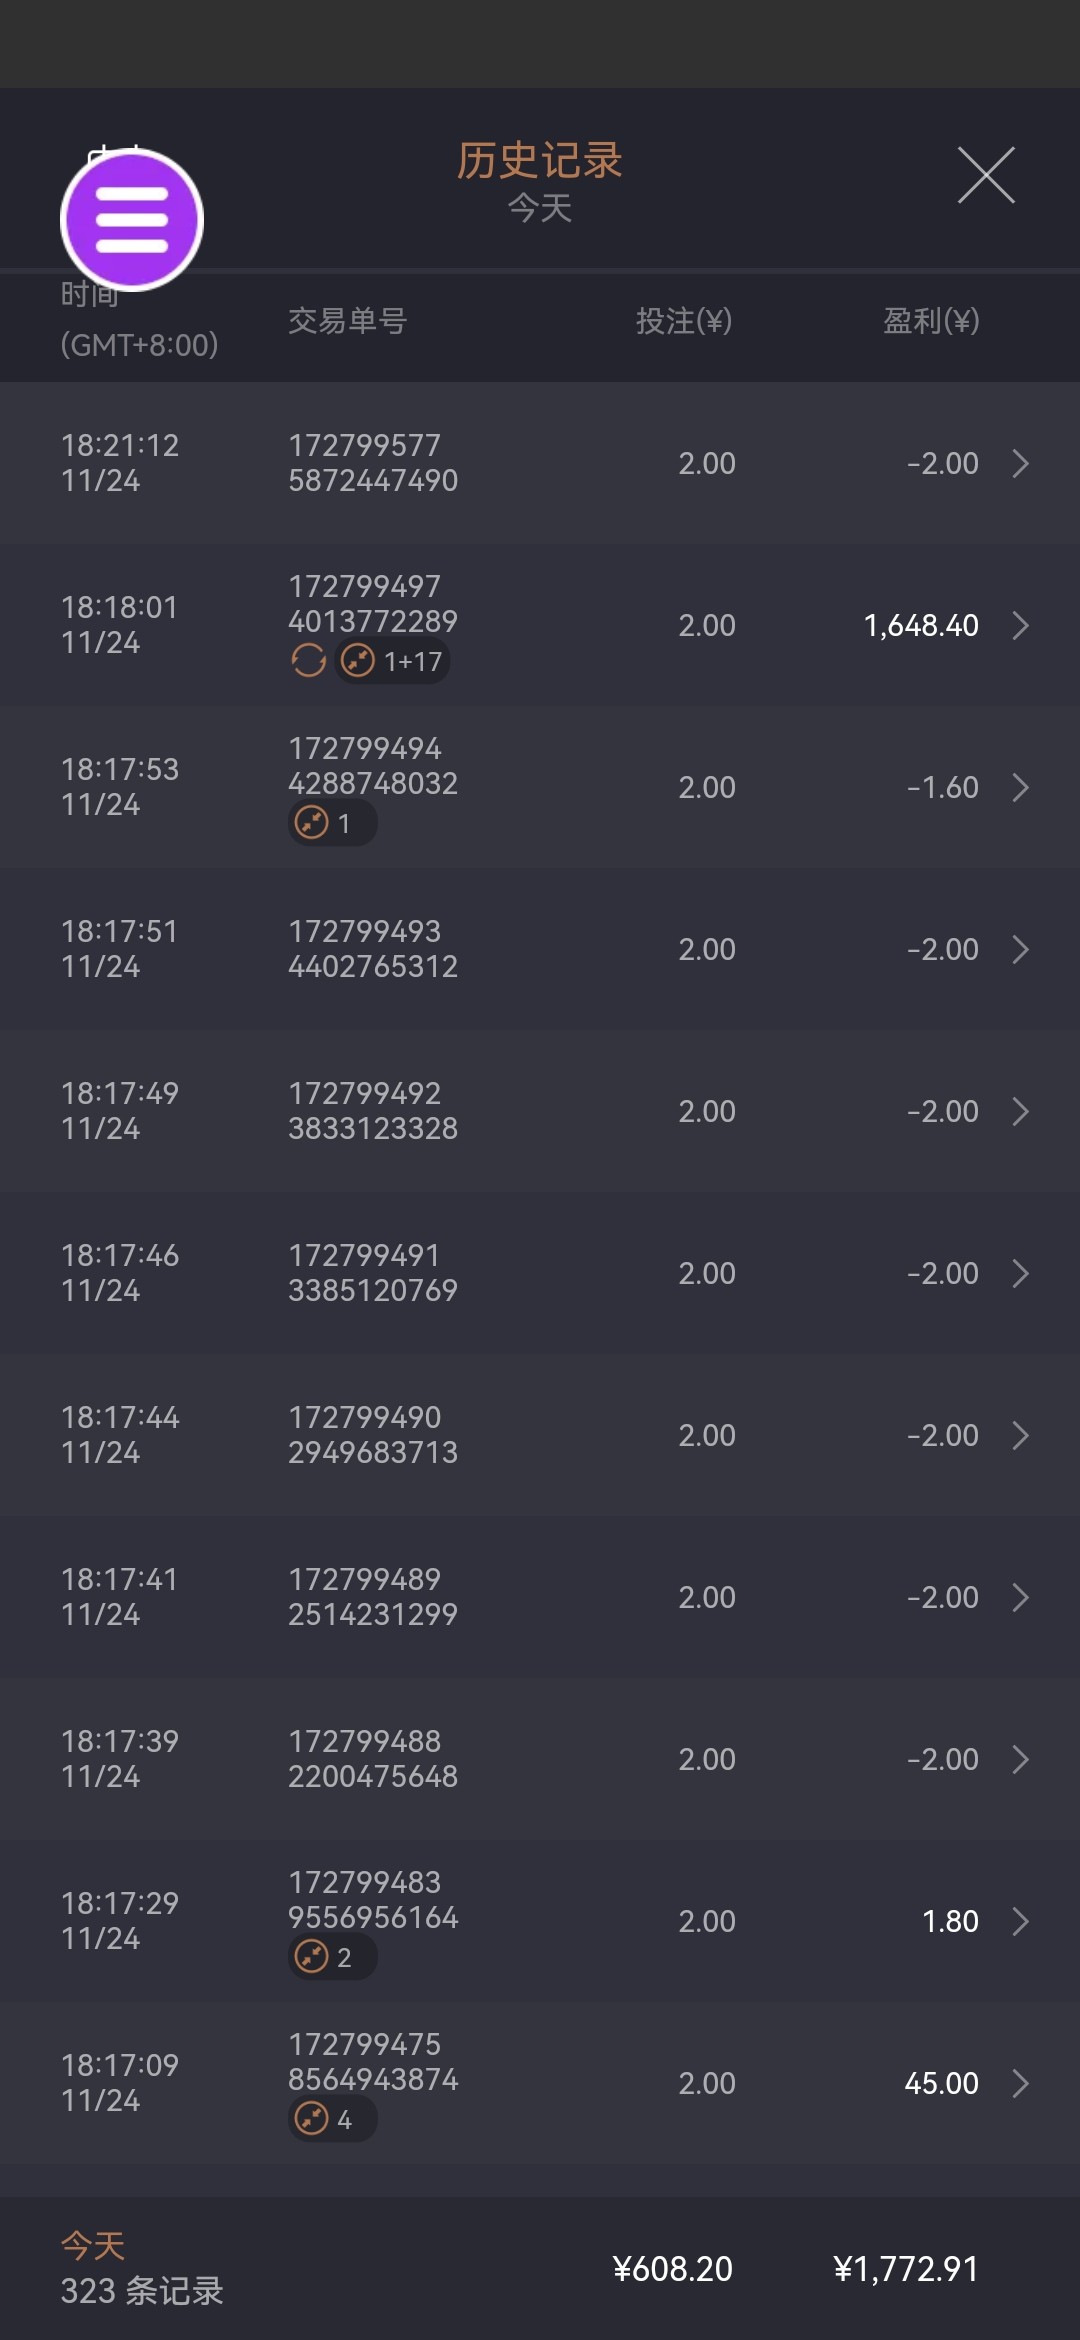Expand the -1.60 record chevron

pyautogui.click(x=1020, y=787)
